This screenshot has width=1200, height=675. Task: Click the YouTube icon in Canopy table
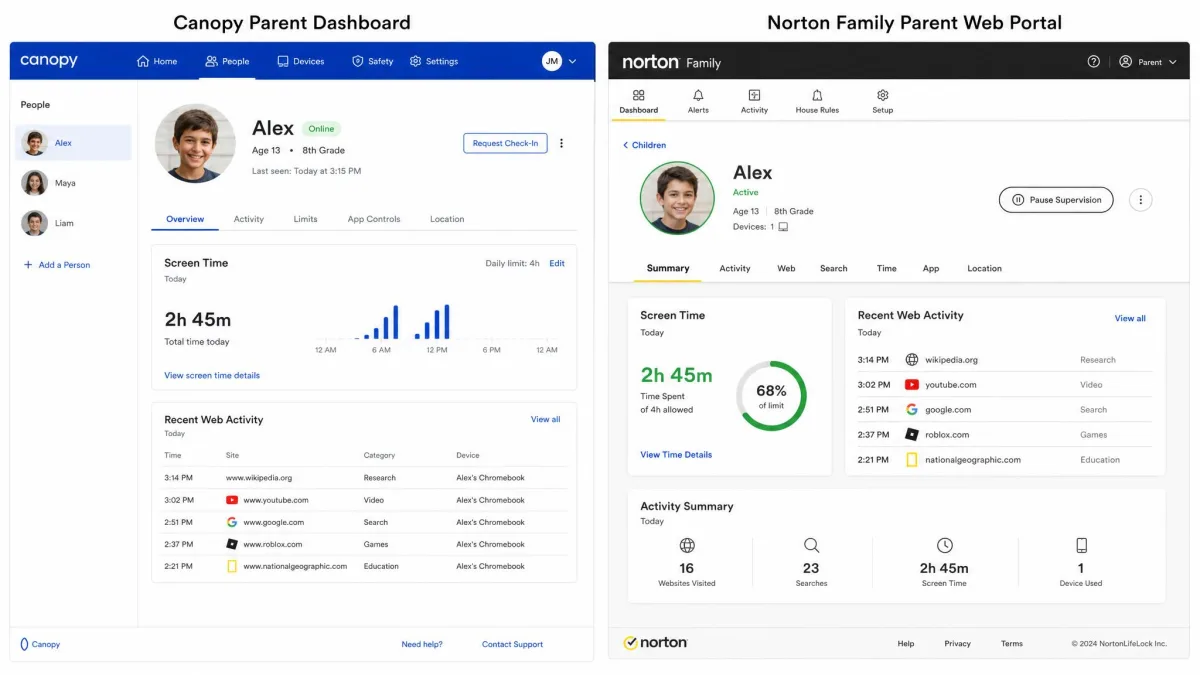click(232, 500)
